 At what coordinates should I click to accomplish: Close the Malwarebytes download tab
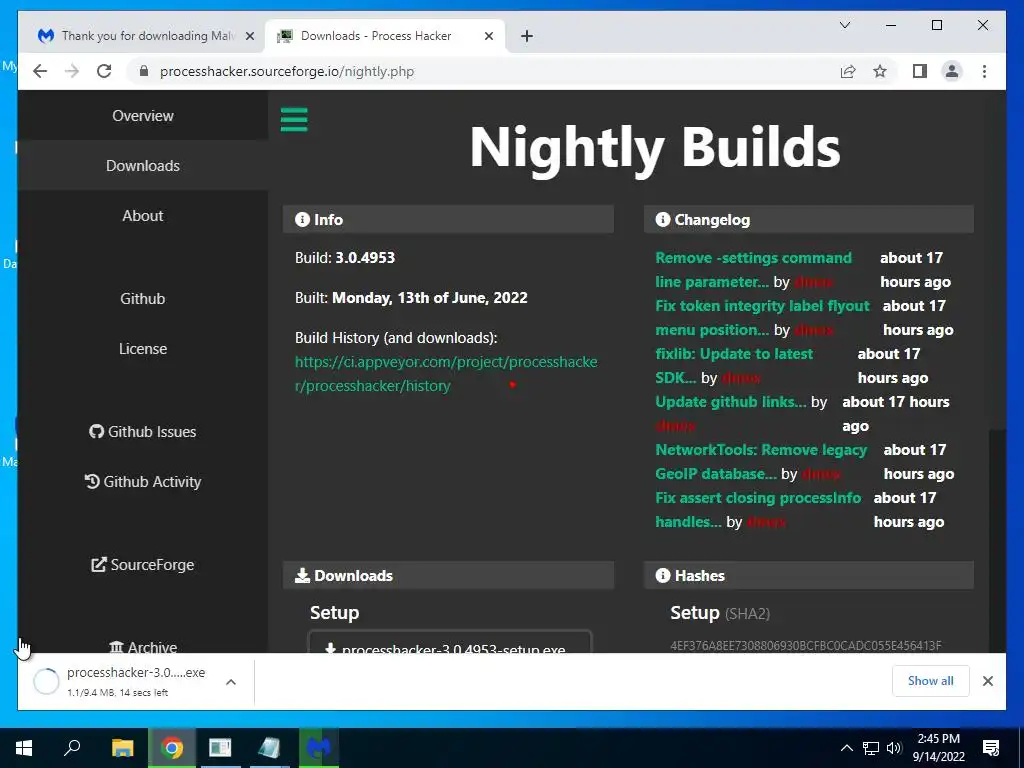pyautogui.click(x=249, y=36)
